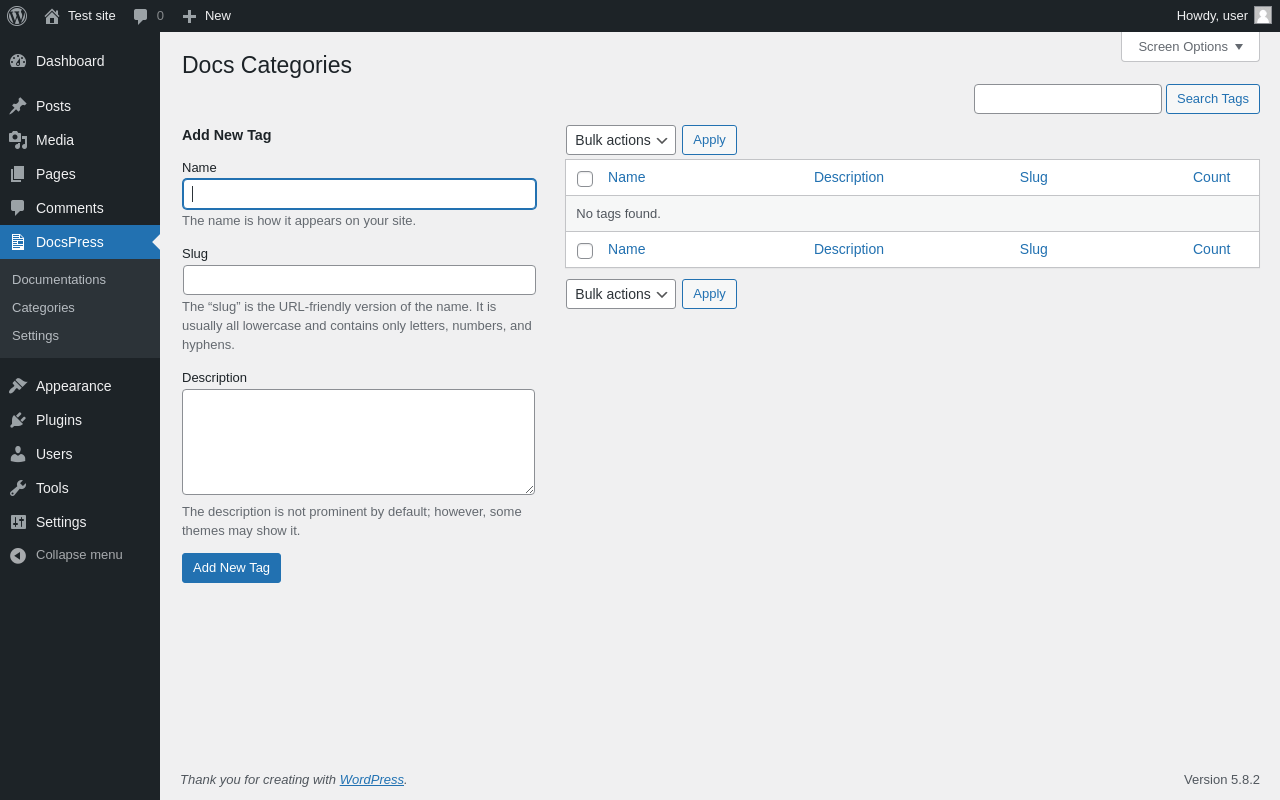Image resolution: width=1280 pixels, height=800 pixels.
Task: Click the user avatar in top bar
Action: click(x=1263, y=15)
